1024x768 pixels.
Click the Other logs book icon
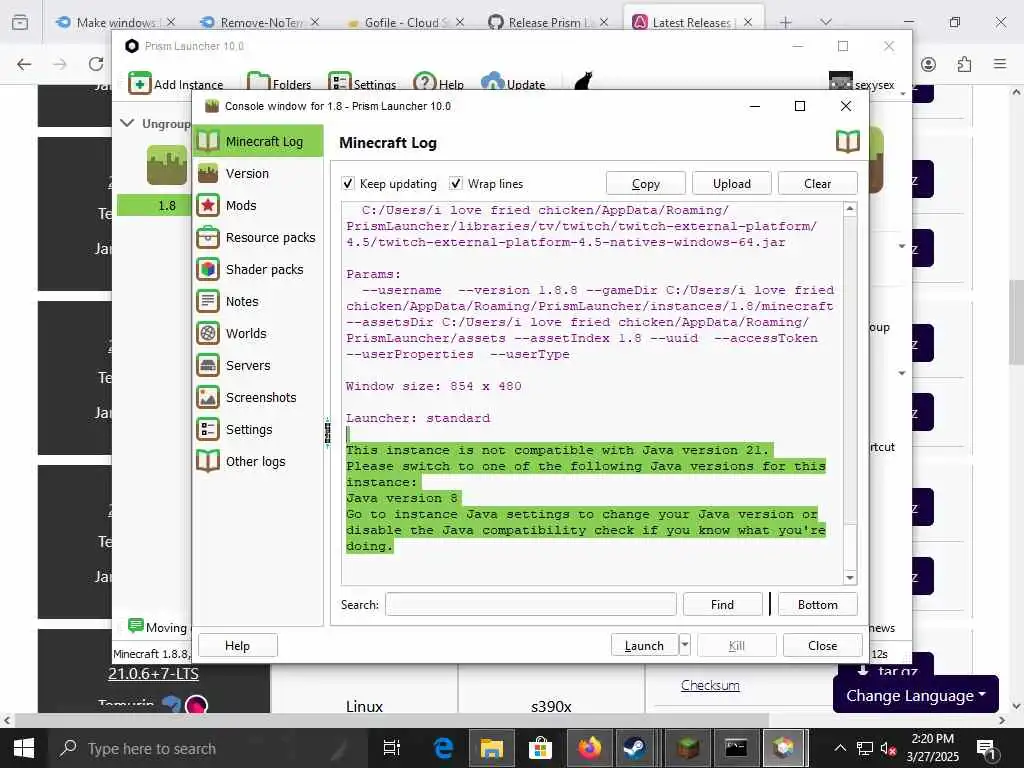click(208, 461)
